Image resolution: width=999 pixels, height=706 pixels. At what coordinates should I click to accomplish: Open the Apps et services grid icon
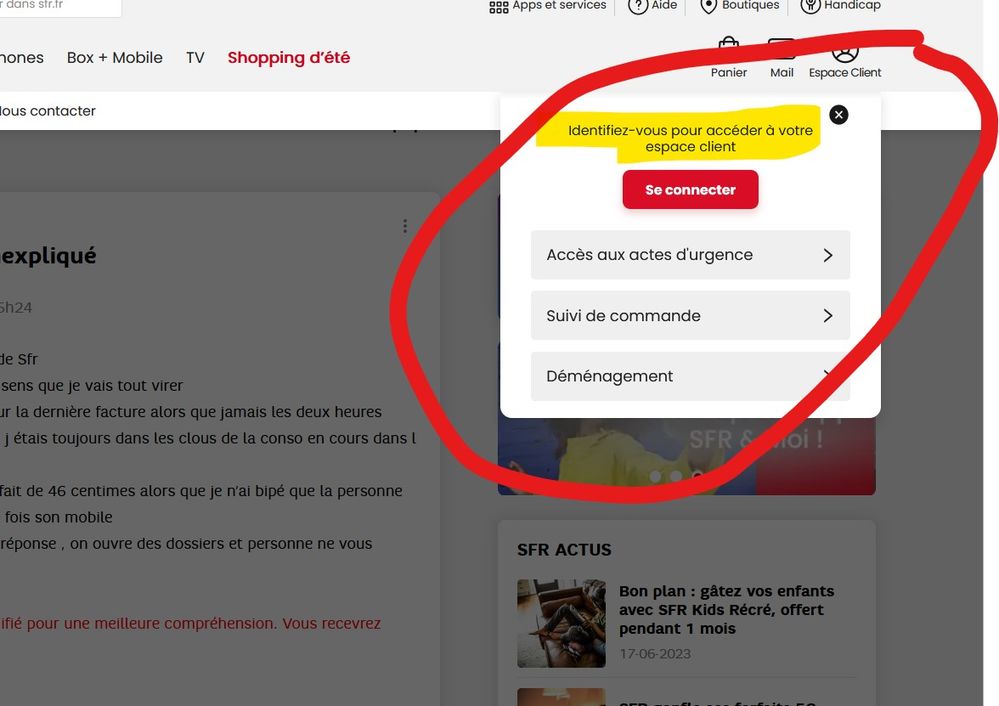click(x=498, y=7)
